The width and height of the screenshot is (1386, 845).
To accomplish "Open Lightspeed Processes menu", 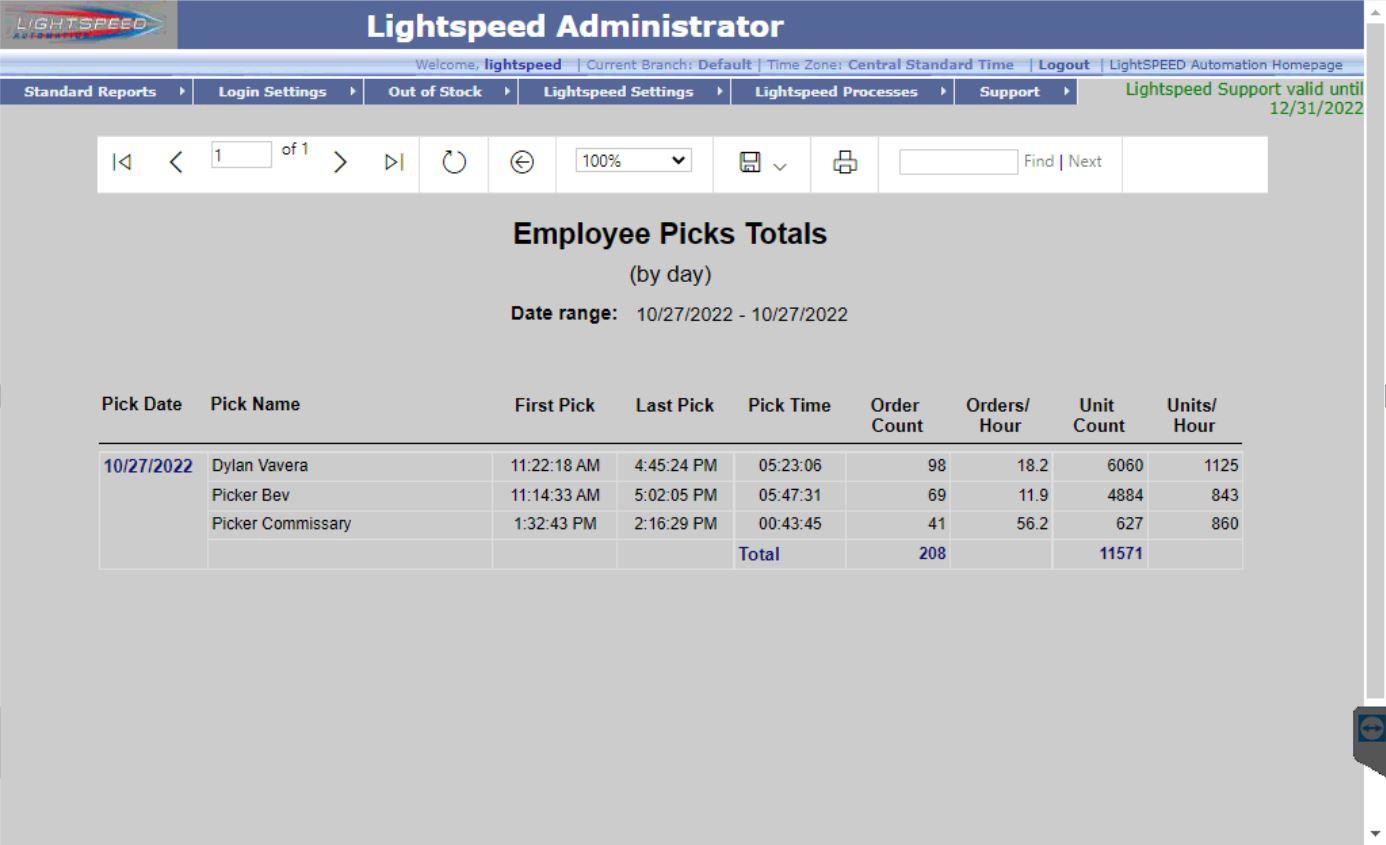I will tap(844, 92).
